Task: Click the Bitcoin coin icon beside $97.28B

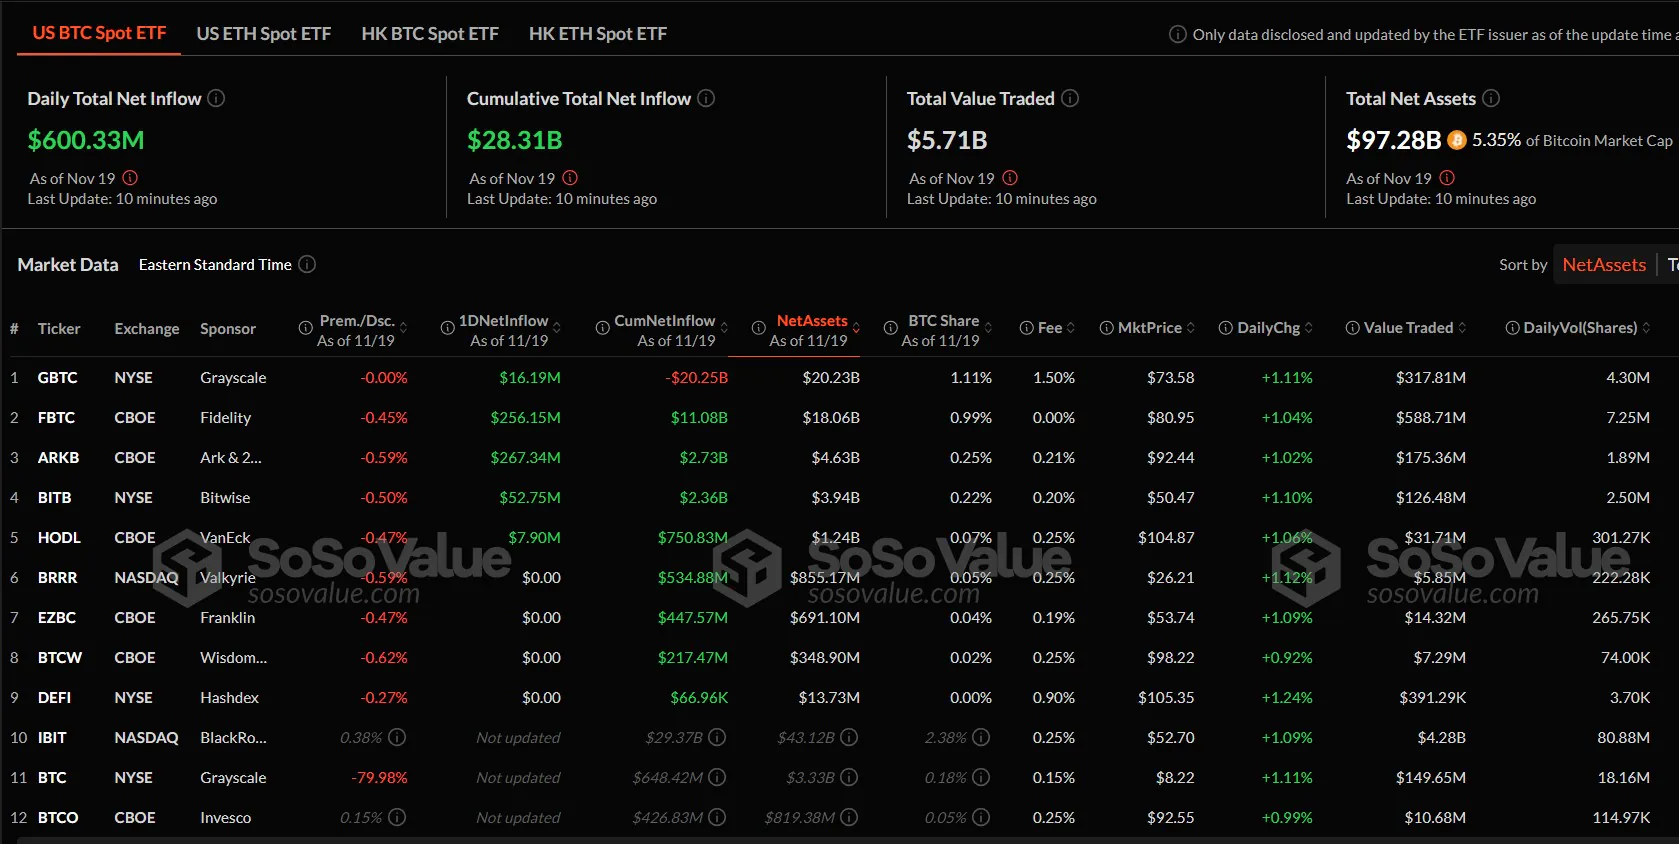Action: tap(1457, 140)
